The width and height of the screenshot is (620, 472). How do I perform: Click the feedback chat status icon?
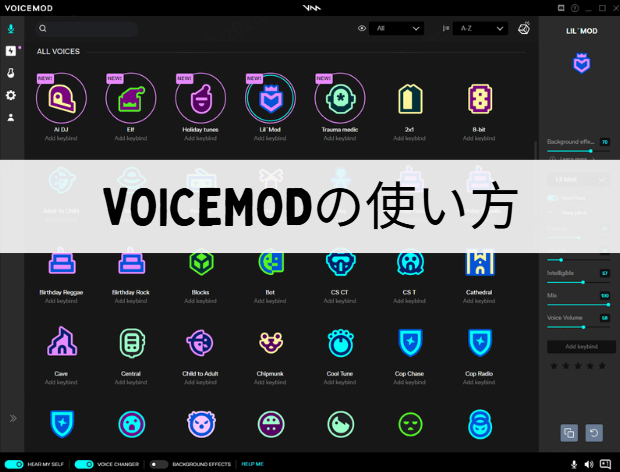(605, 464)
